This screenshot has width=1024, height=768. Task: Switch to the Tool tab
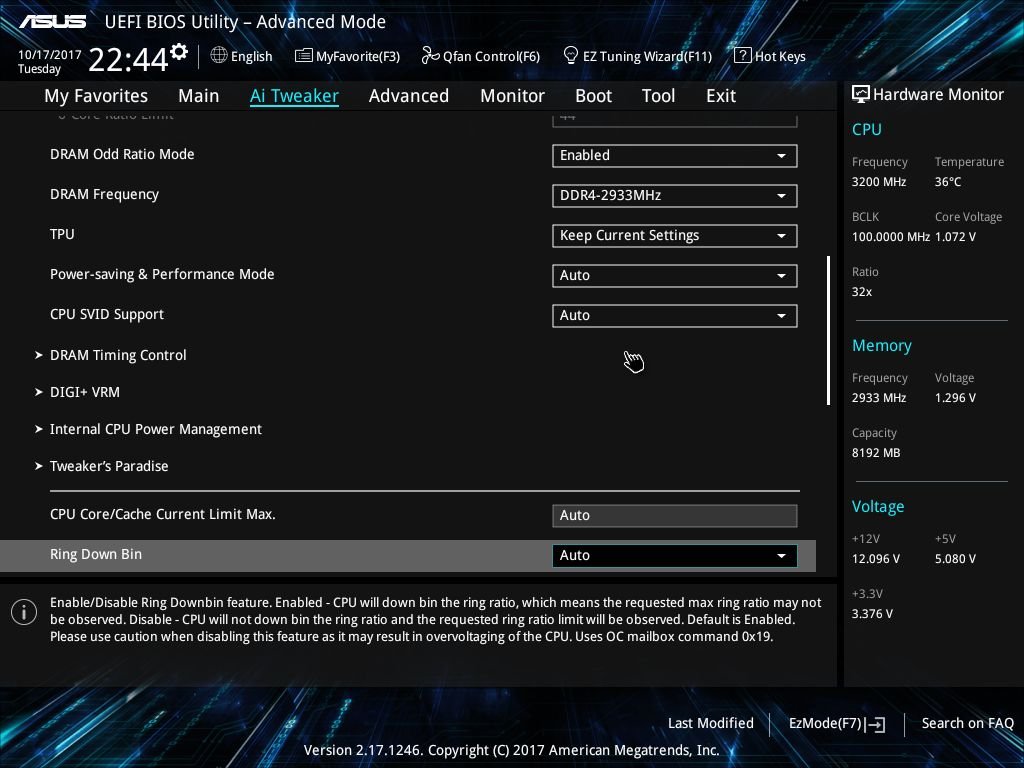[x=658, y=96]
